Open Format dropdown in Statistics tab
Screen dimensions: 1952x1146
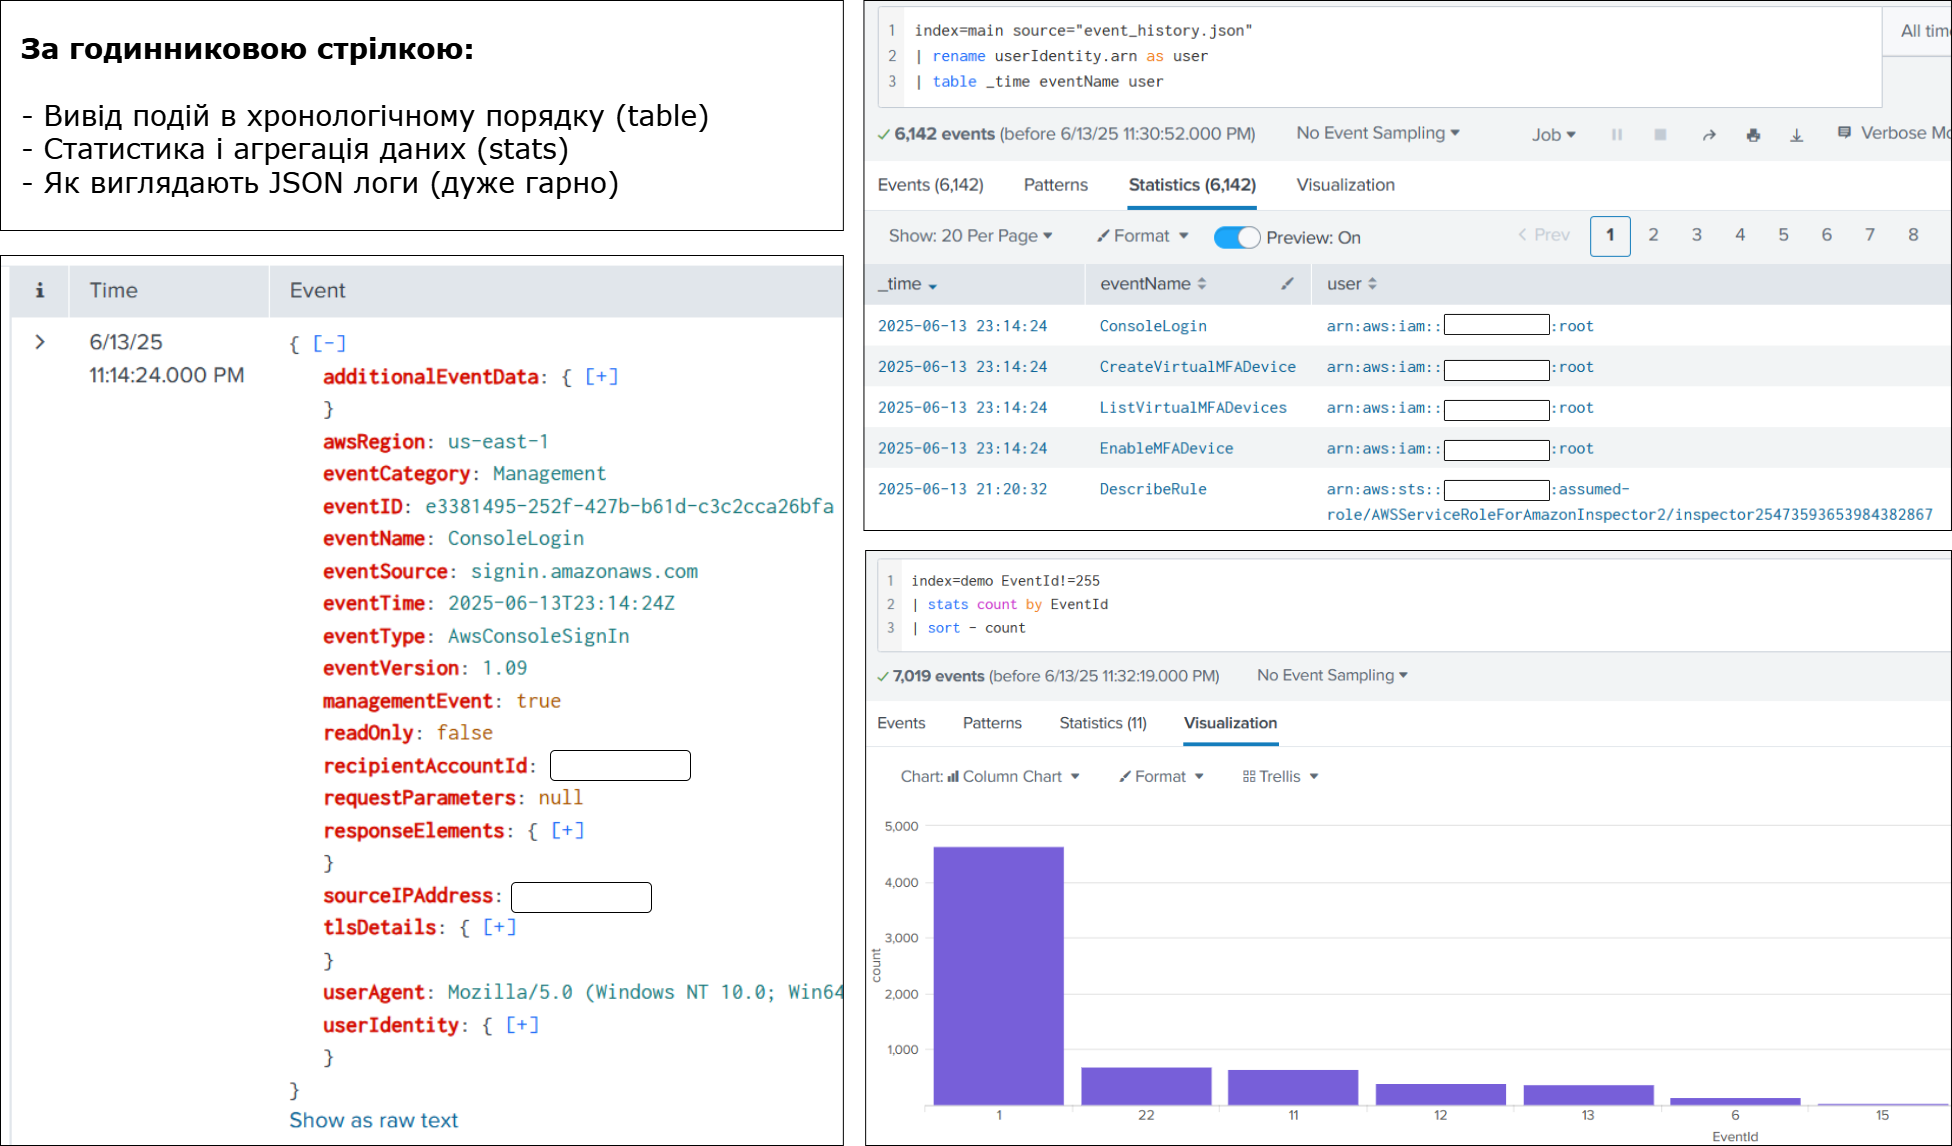tap(1142, 236)
